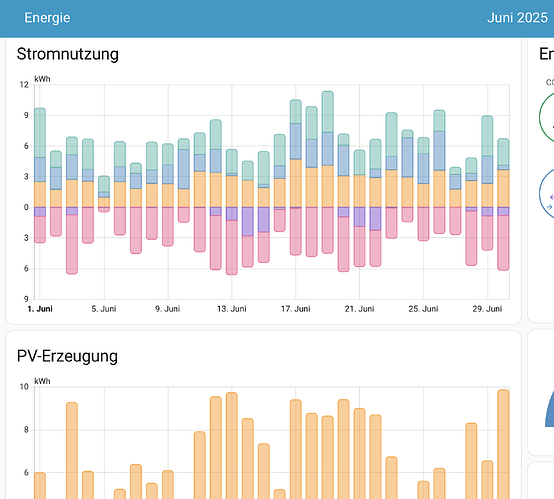Select orange segment of 1. Juni Stromnutzung bar
Viewport: 554px width, 499px height.
(x=40, y=194)
